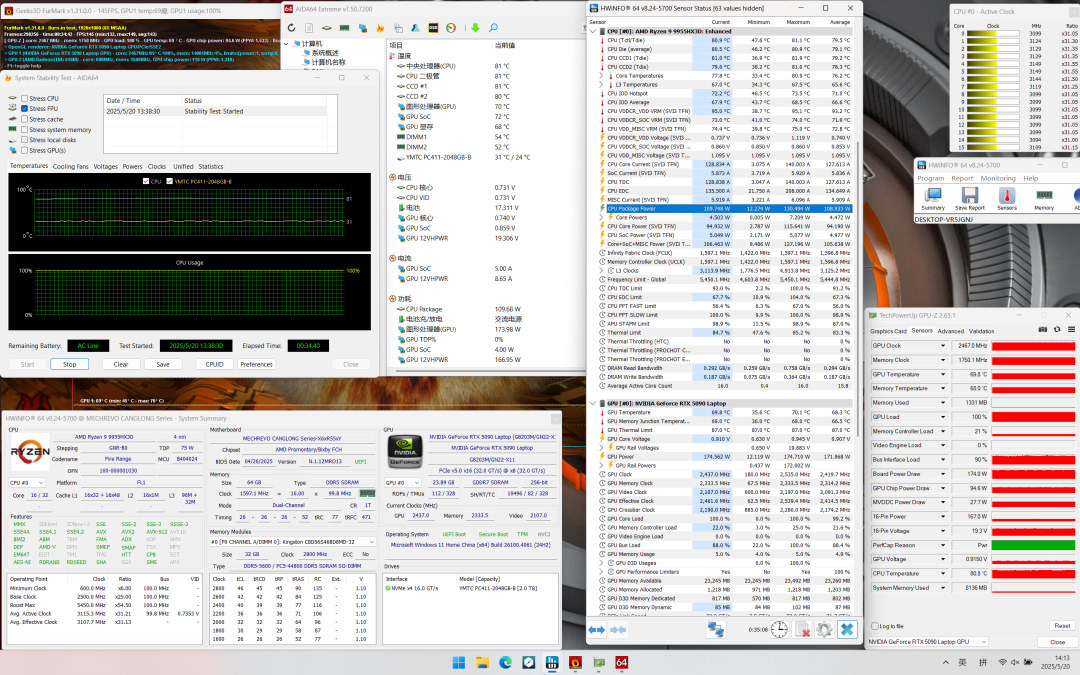Open File Explorer from the taskbar
Viewport: 1080px width, 675px height.
coord(482,663)
